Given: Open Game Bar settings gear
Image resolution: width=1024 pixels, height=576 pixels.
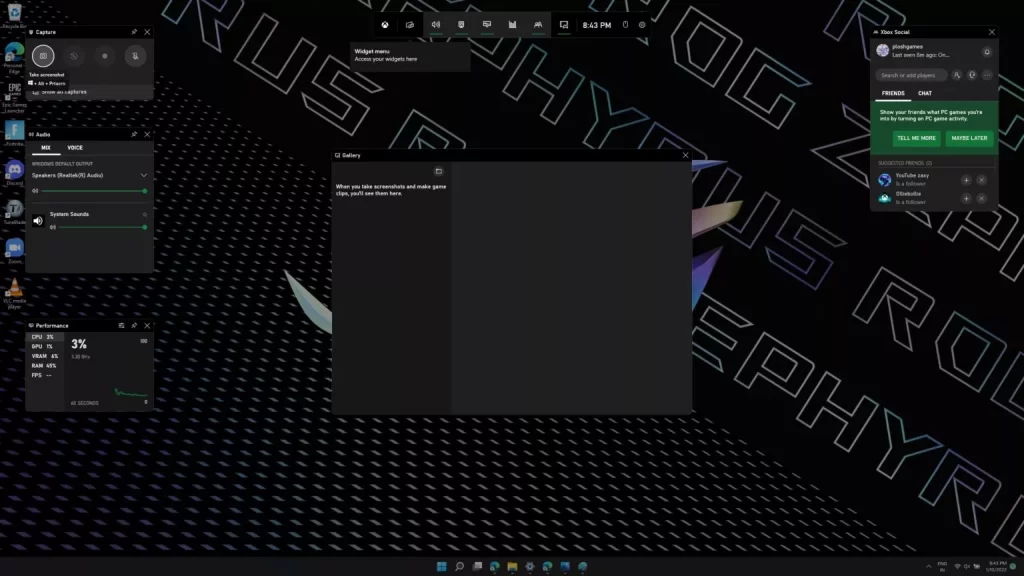Looking at the screenshot, I should 642,25.
